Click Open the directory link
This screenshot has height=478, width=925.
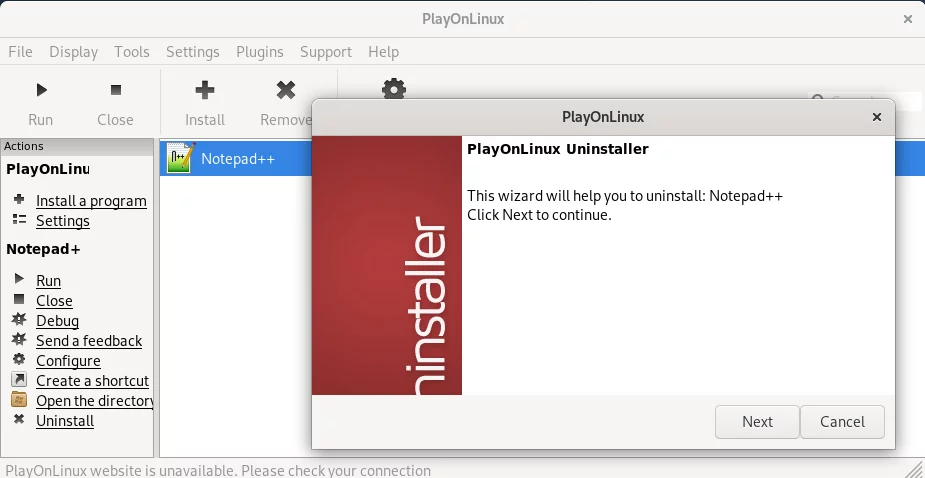(x=94, y=401)
